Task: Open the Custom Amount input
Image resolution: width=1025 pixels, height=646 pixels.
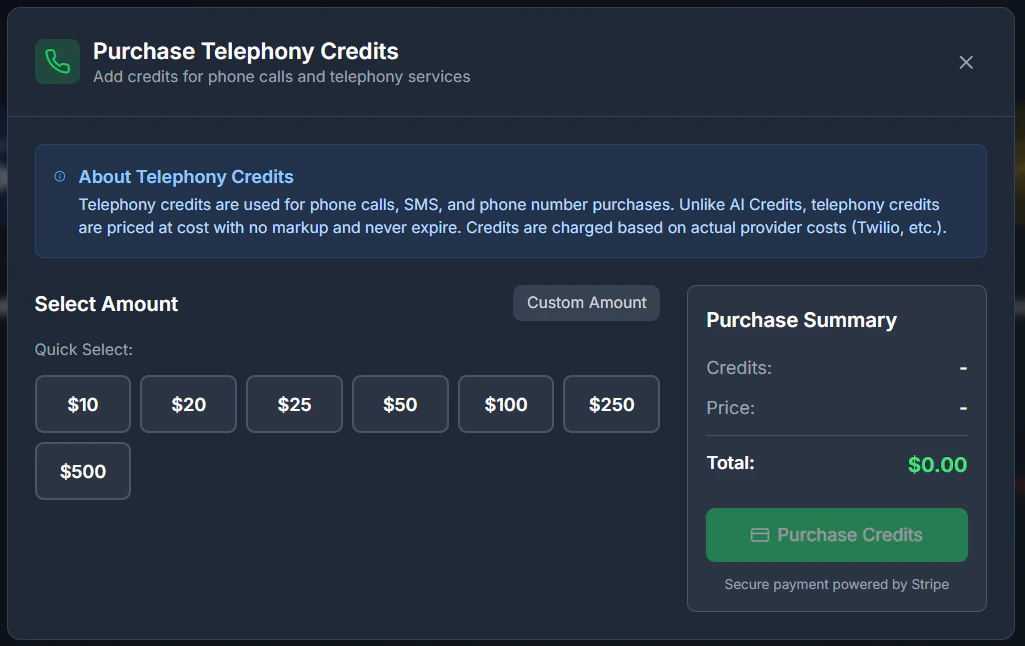Action: pos(586,303)
